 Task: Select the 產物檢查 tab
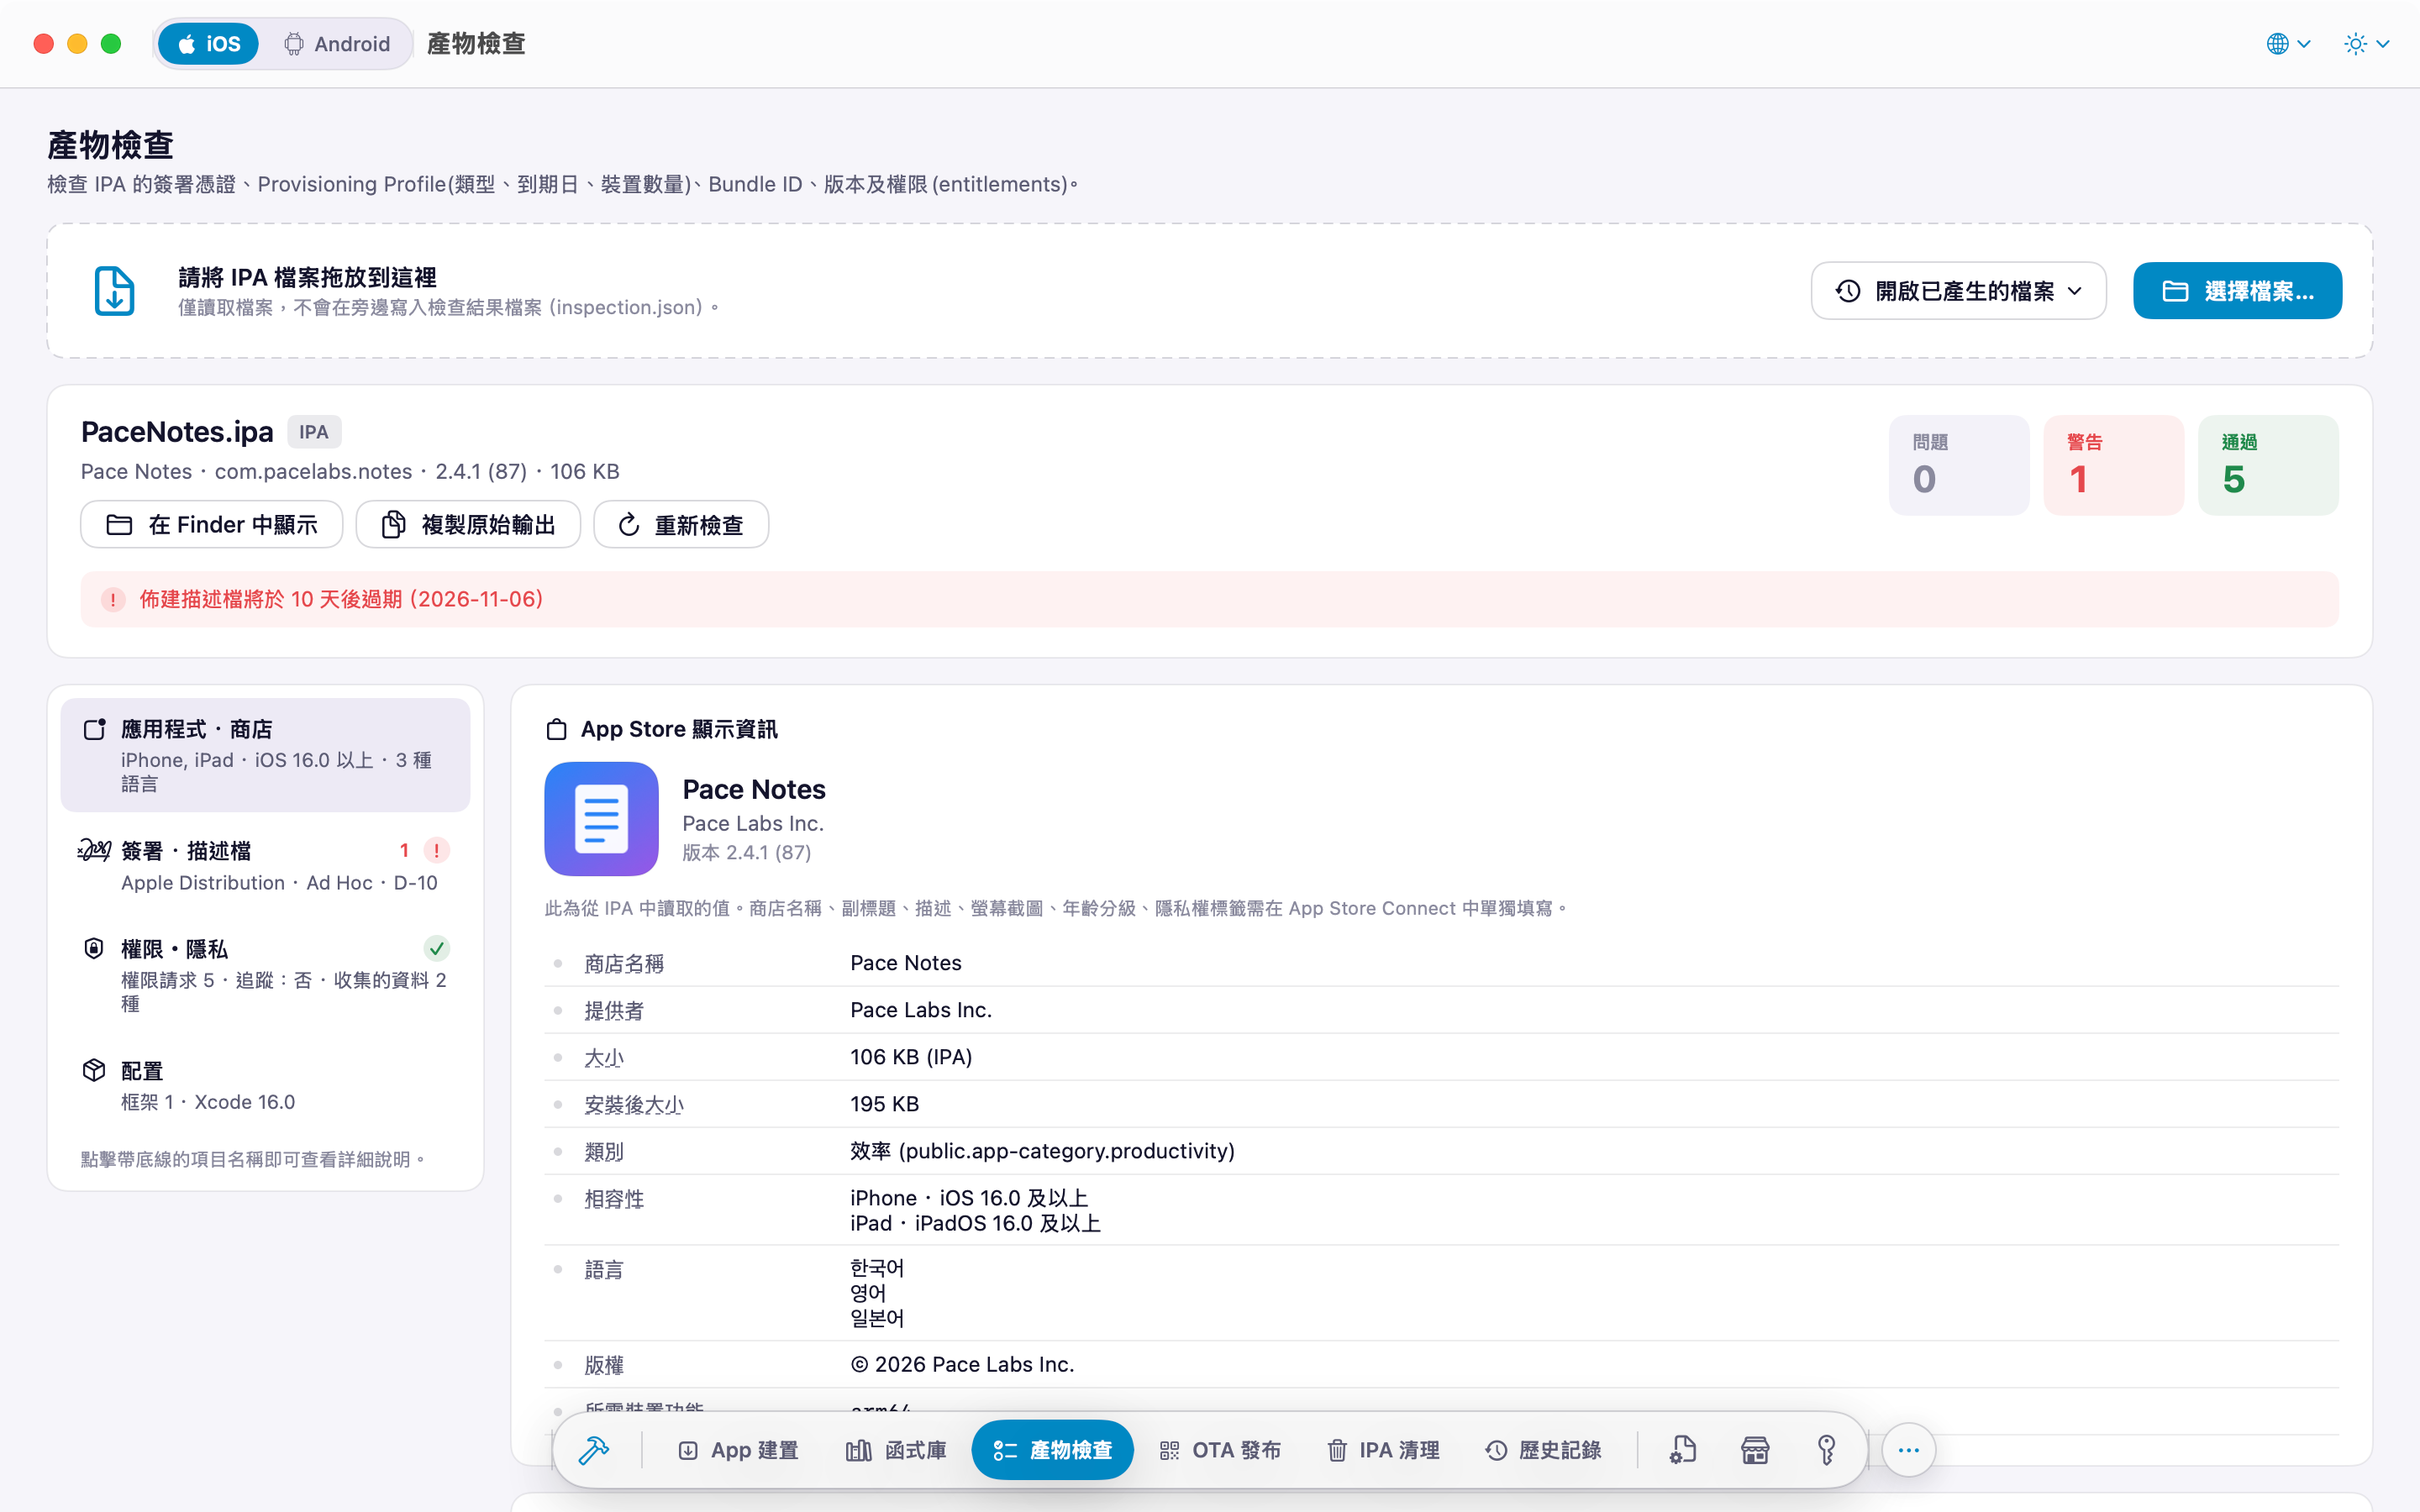(x=1052, y=1450)
